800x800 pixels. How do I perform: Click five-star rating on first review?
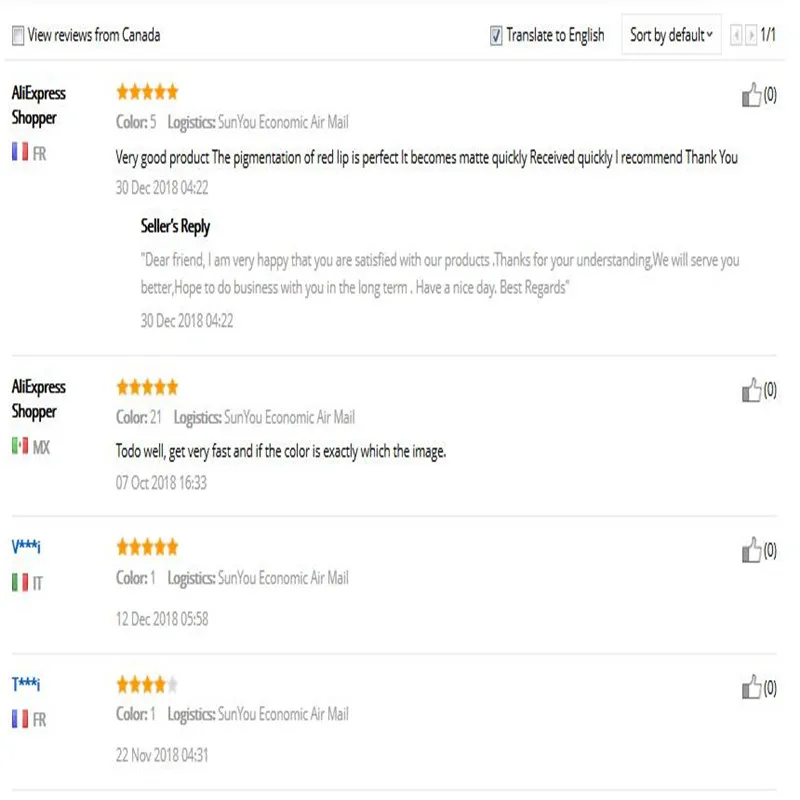(x=147, y=92)
